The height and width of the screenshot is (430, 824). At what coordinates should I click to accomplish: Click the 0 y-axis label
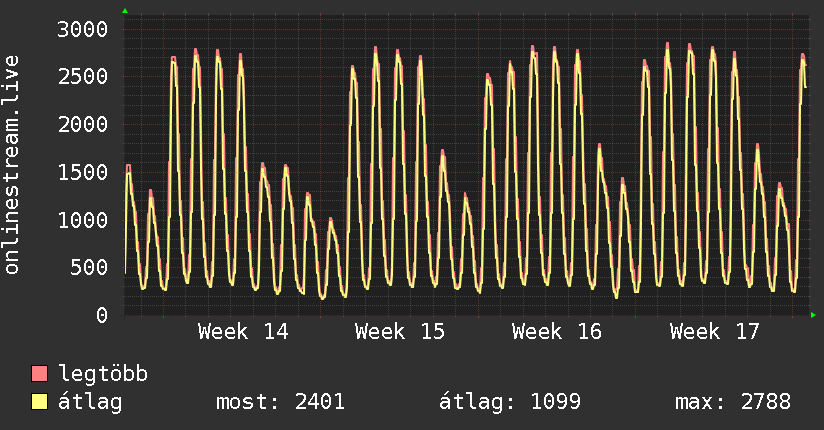(102, 315)
